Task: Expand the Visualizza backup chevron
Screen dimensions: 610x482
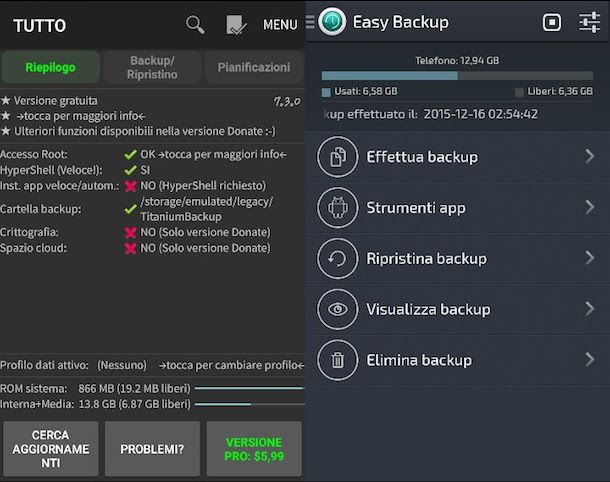Action: (x=590, y=308)
